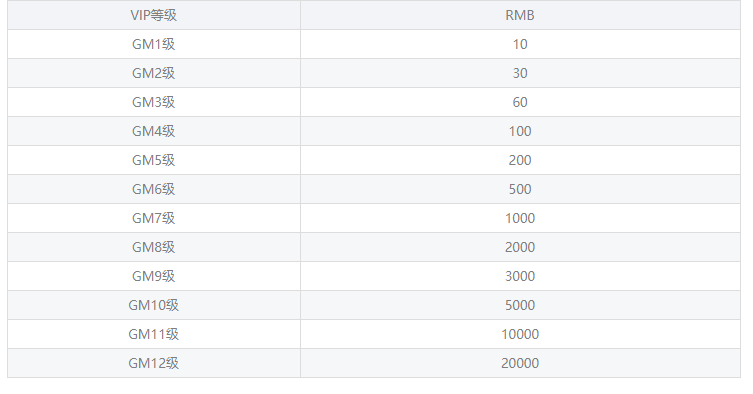
Task: Click the GM7级 cell
Action: point(154,218)
